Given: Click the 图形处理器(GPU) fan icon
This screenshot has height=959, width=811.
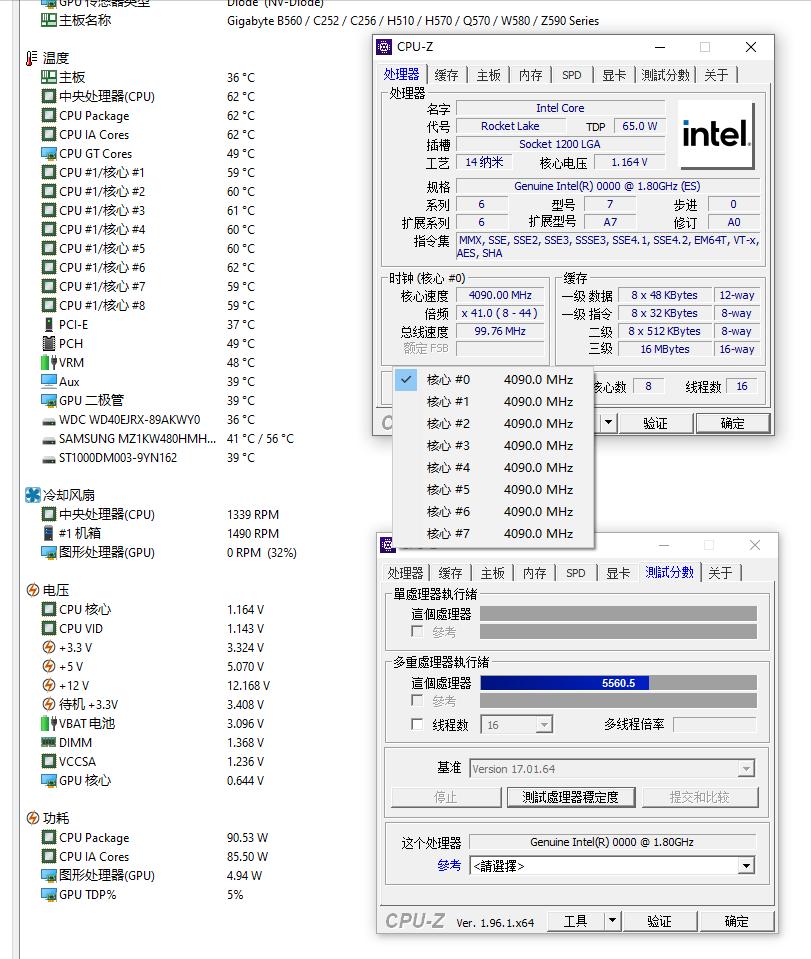Looking at the screenshot, I should (x=49, y=552).
